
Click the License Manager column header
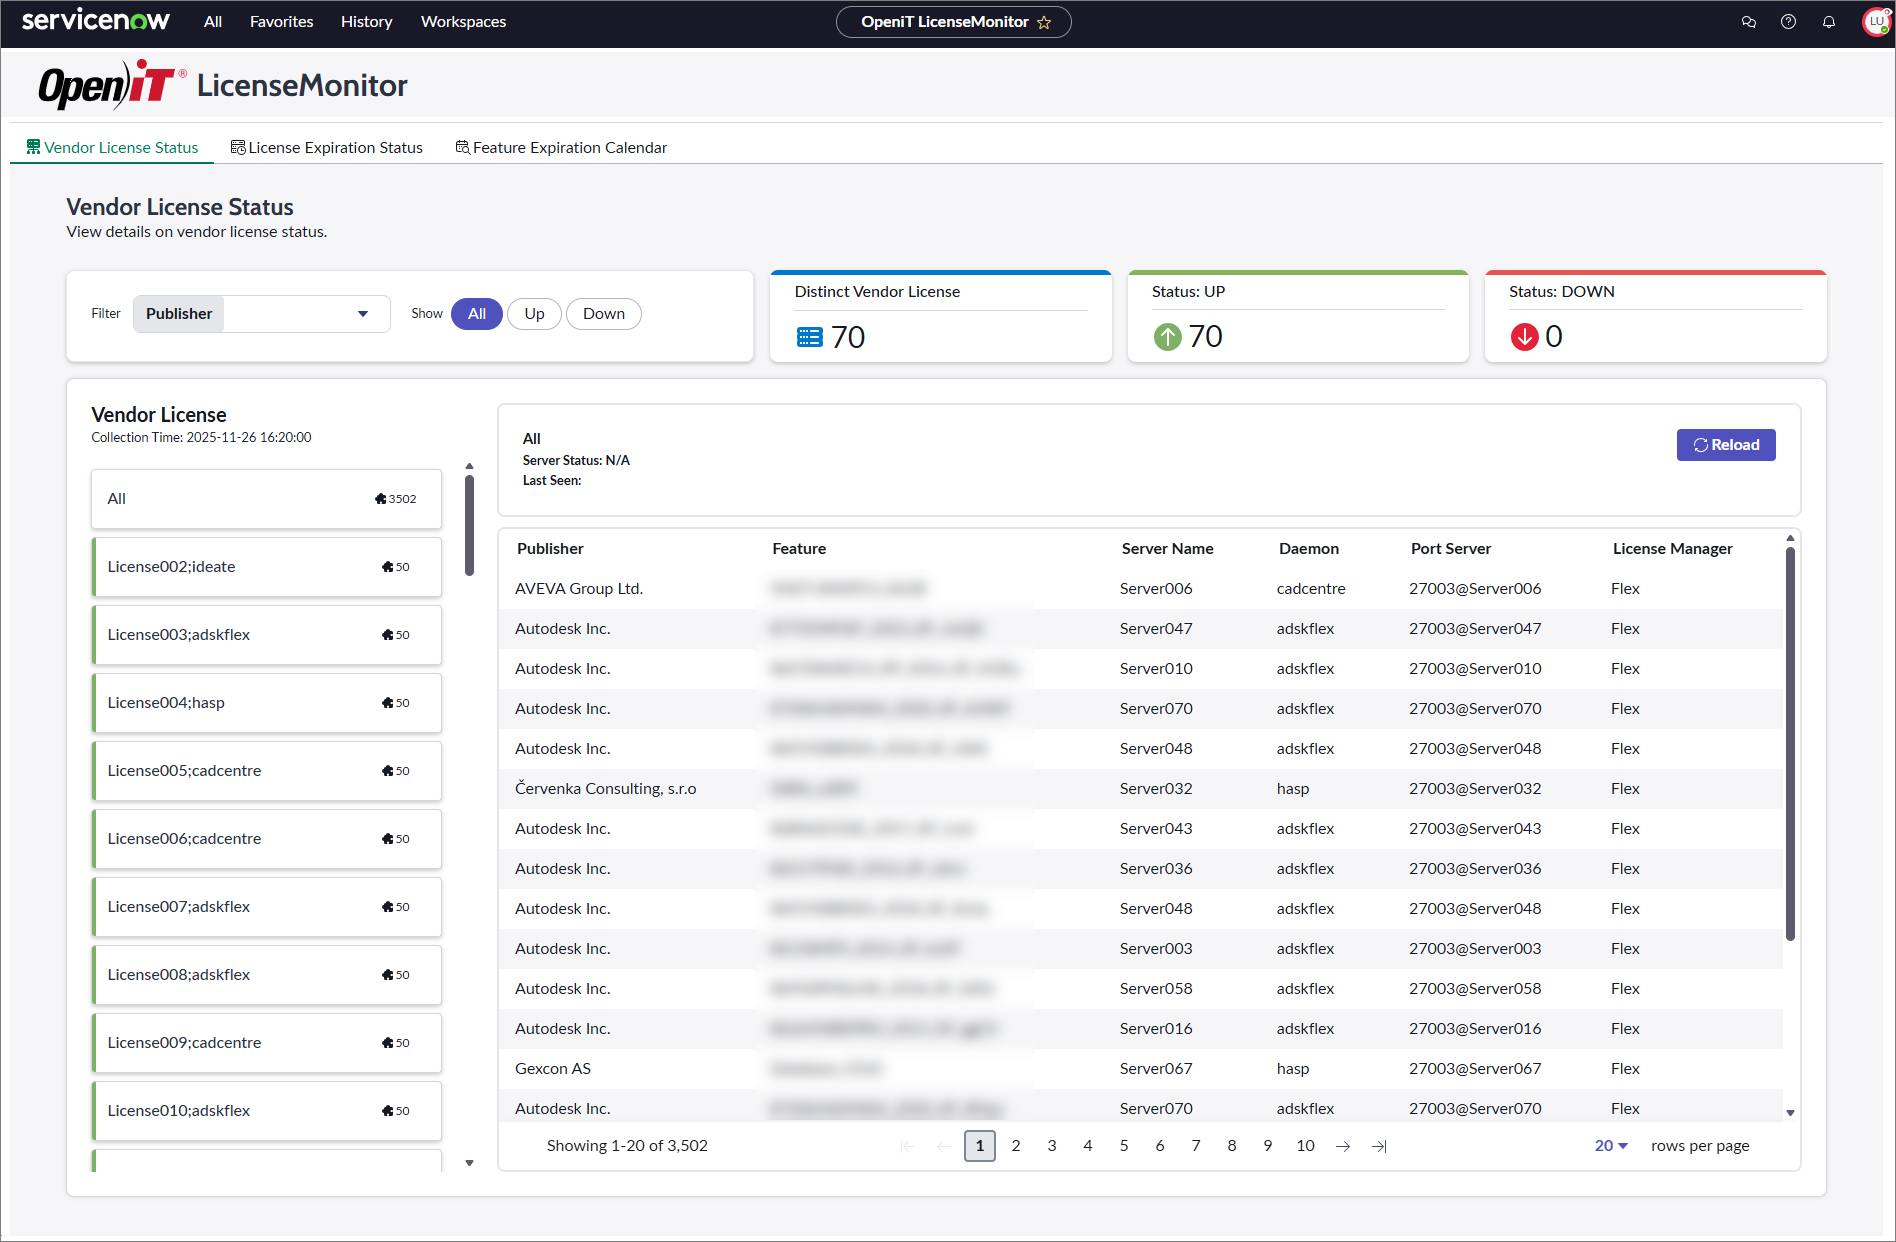[1672, 549]
